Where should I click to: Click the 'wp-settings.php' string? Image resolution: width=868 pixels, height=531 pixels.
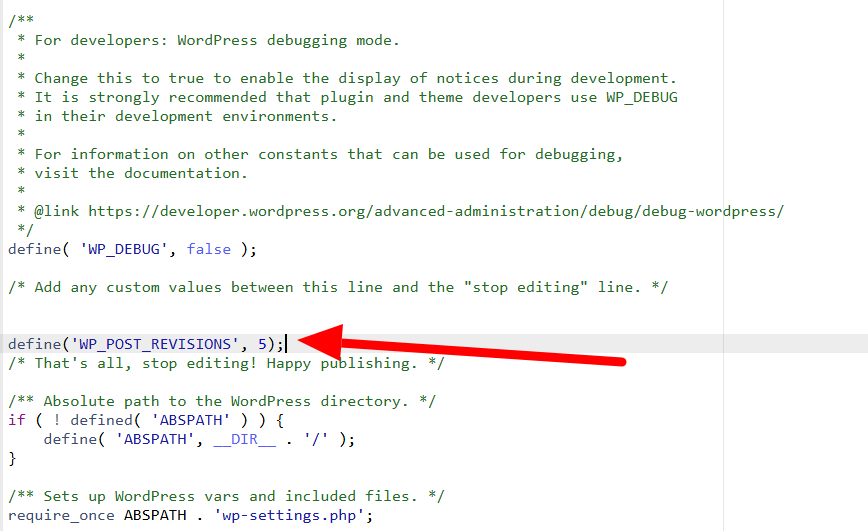click(289, 515)
